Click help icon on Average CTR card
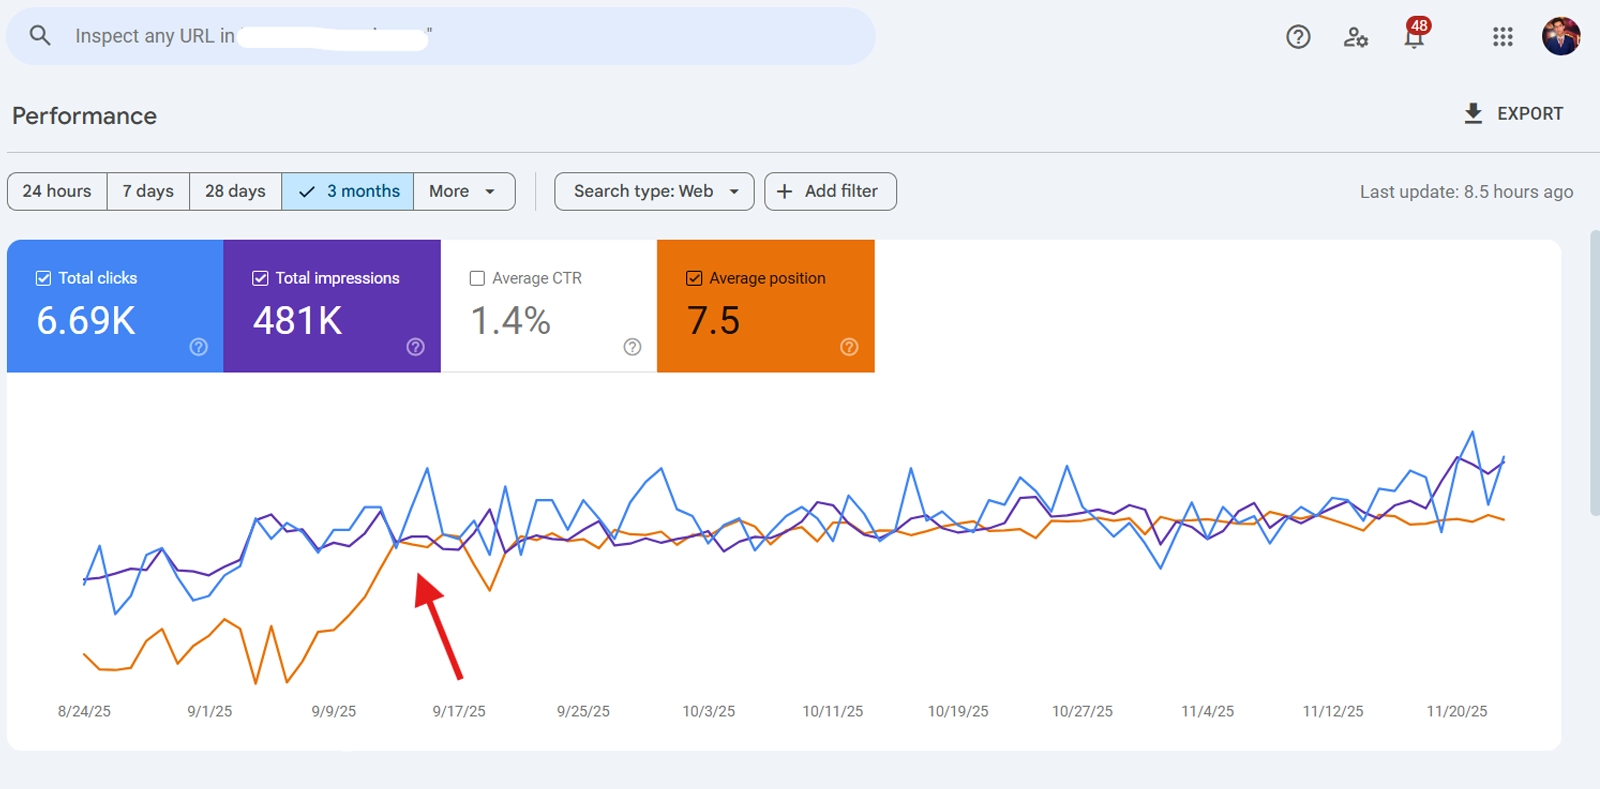Image resolution: width=1600 pixels, height=789 pixels. click(632, 347)
